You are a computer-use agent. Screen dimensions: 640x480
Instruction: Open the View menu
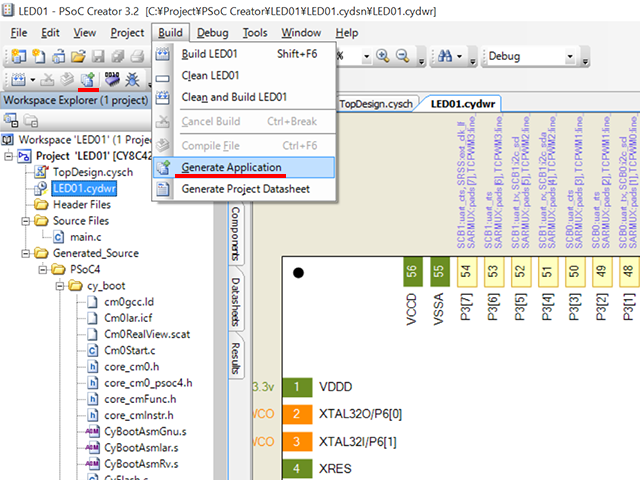tap(84, 33)
